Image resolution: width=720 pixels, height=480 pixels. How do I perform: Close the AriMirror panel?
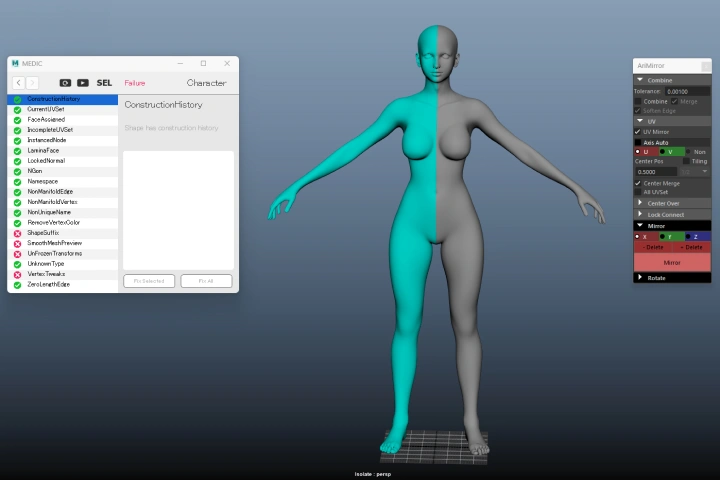pyautogui.click(x=706, y=66)
